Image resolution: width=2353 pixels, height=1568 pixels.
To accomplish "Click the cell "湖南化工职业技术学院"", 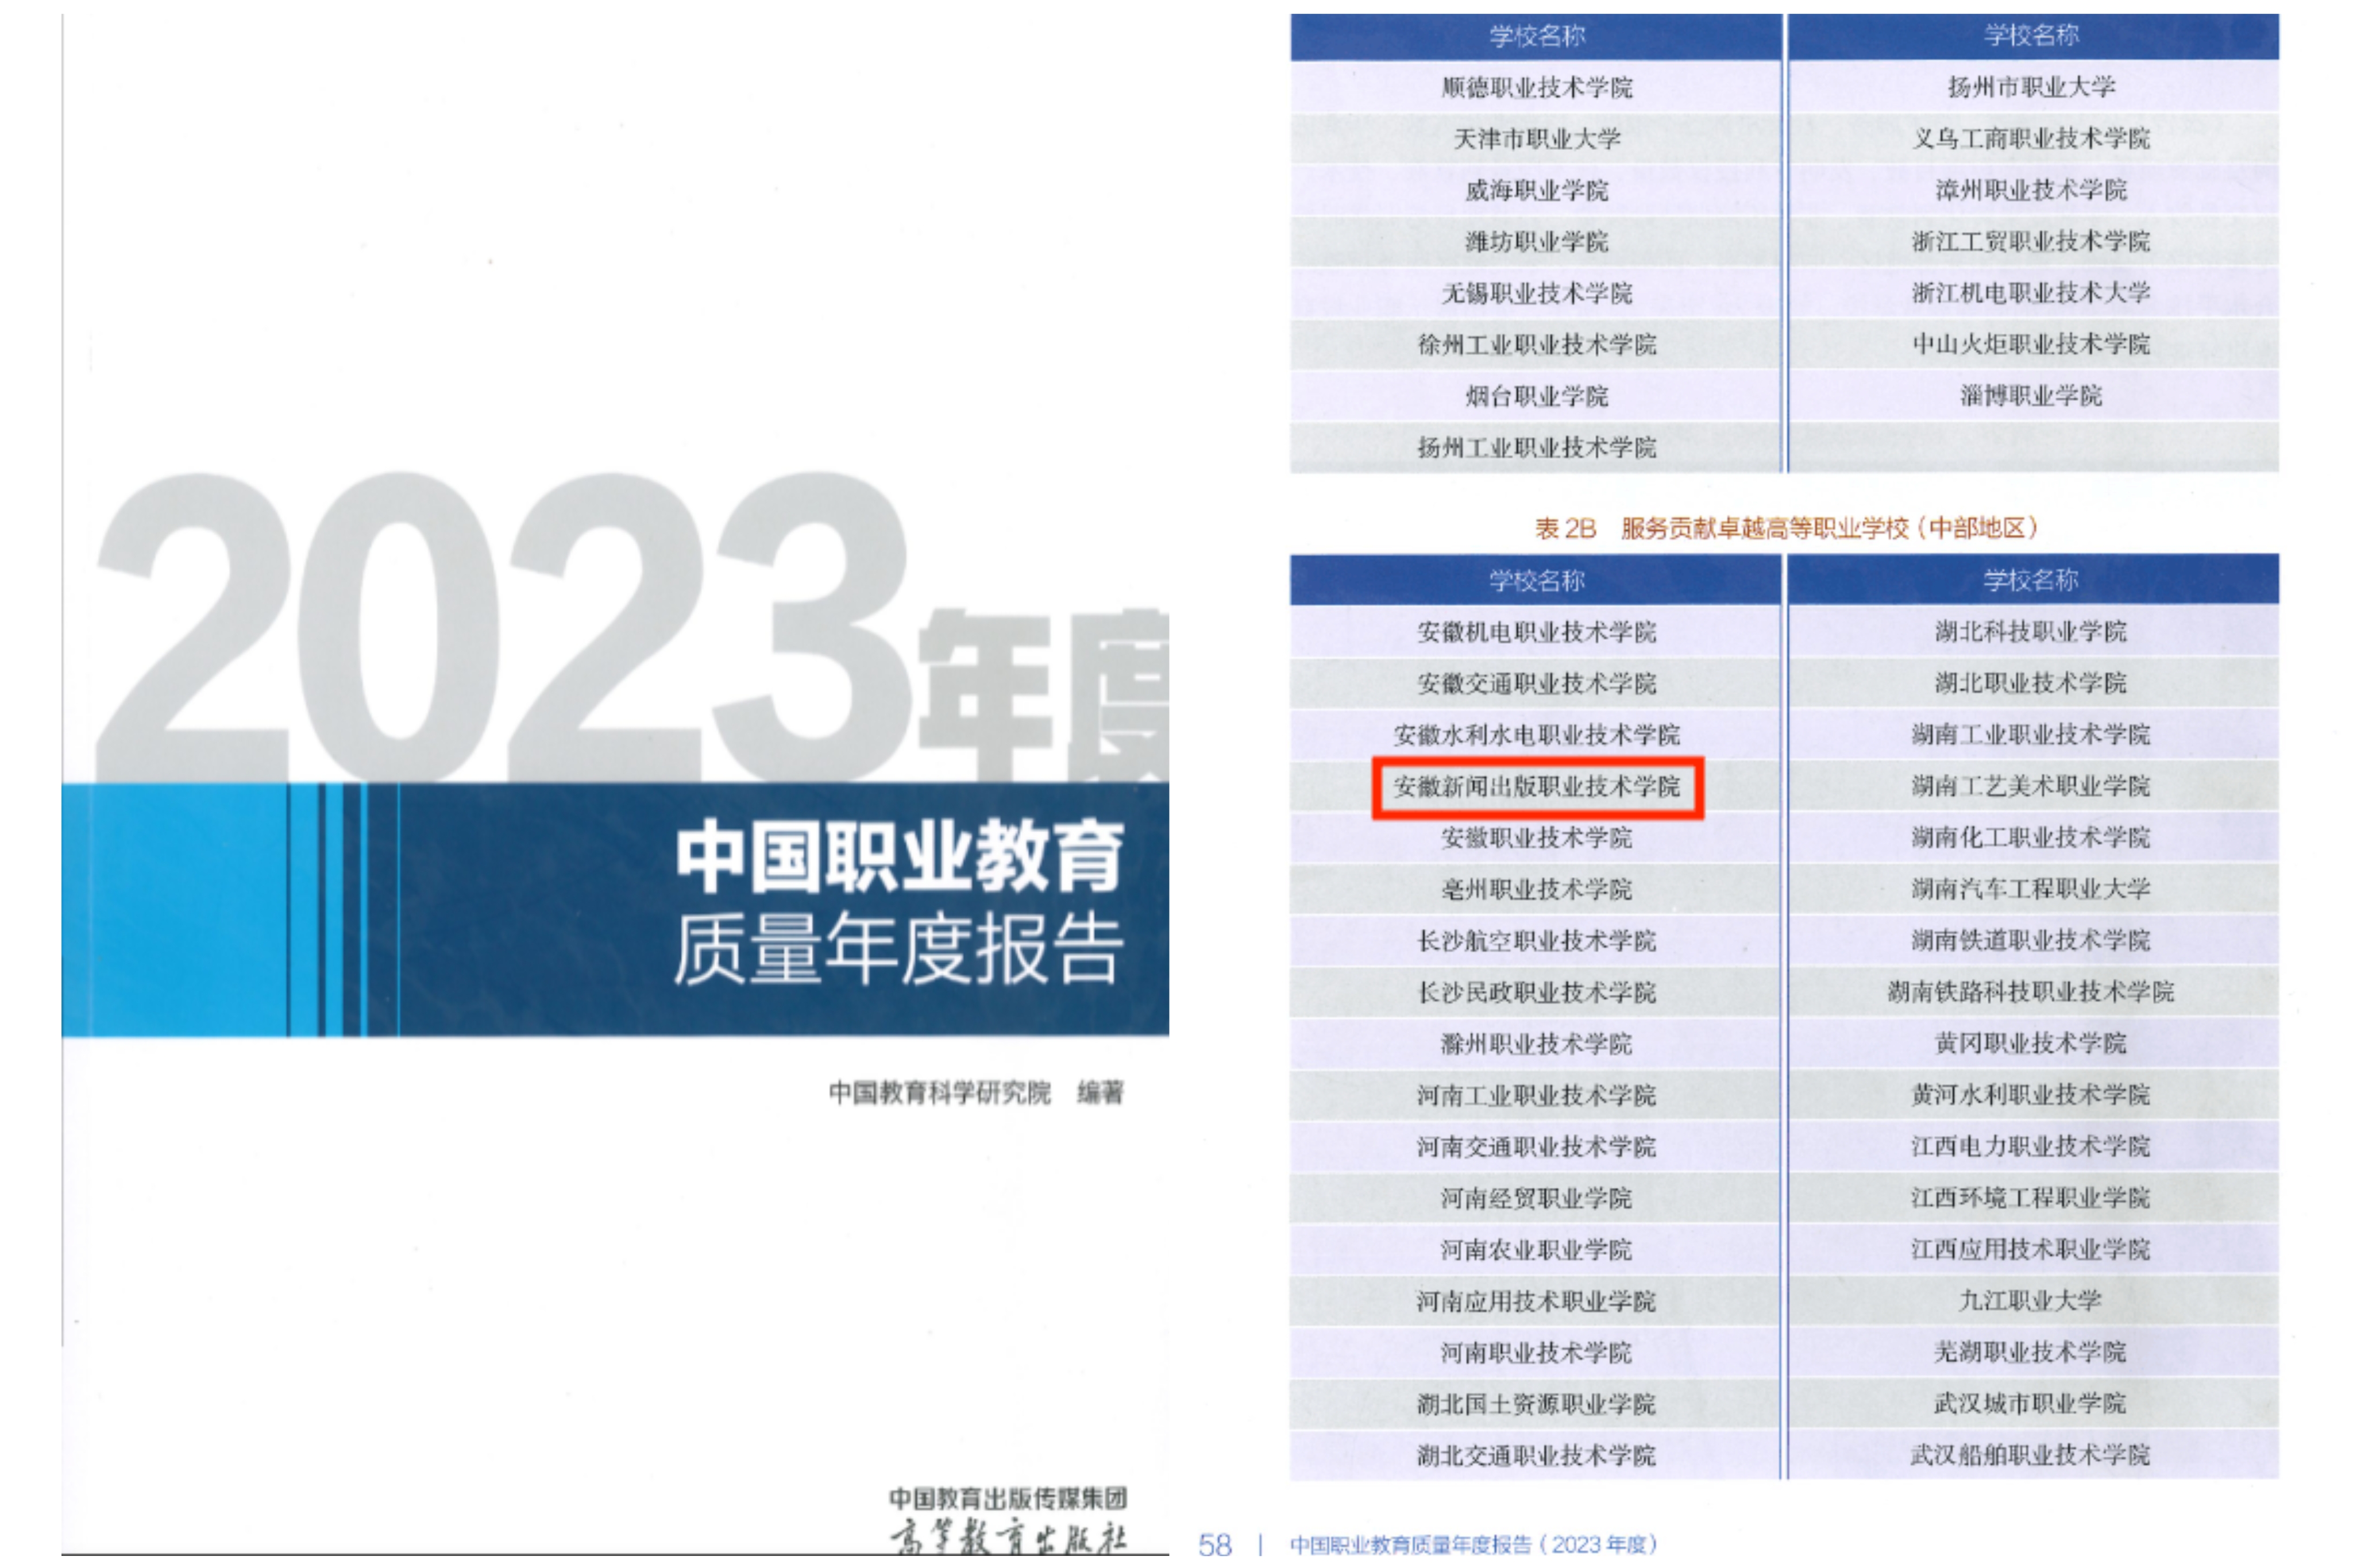I will [2030, 838].
